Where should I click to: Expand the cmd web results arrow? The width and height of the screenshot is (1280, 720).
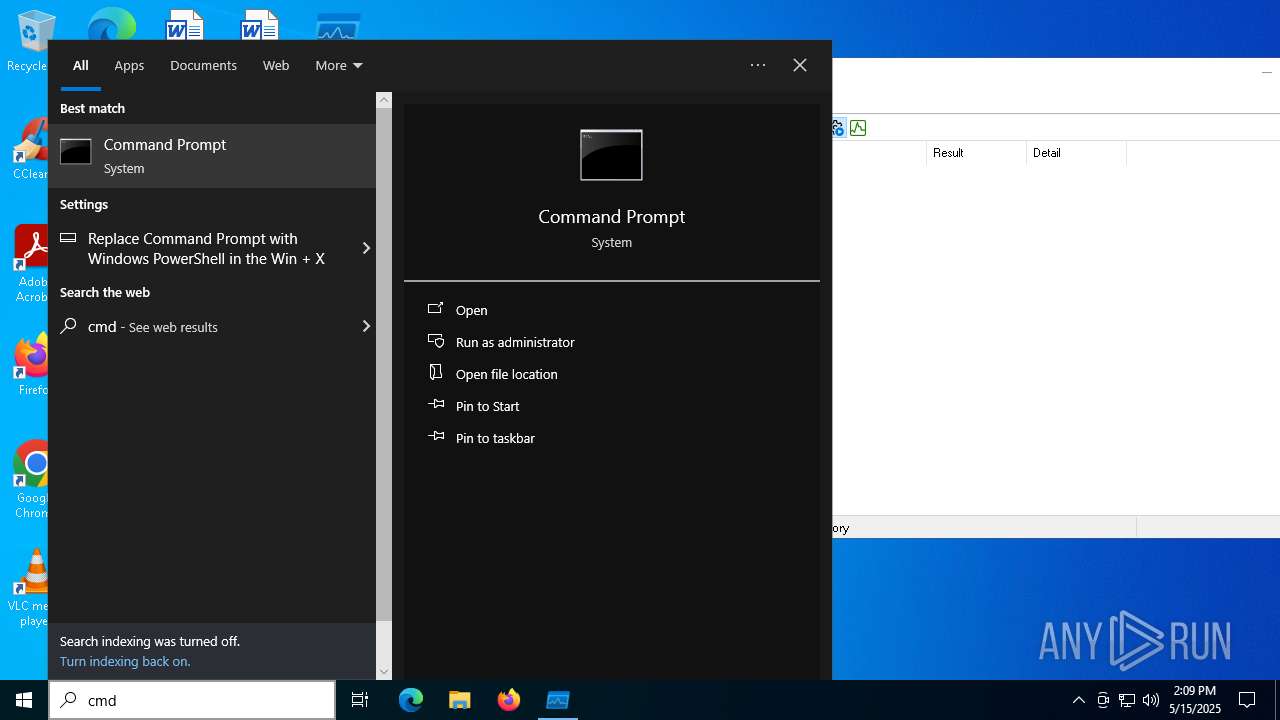[365, 326]
